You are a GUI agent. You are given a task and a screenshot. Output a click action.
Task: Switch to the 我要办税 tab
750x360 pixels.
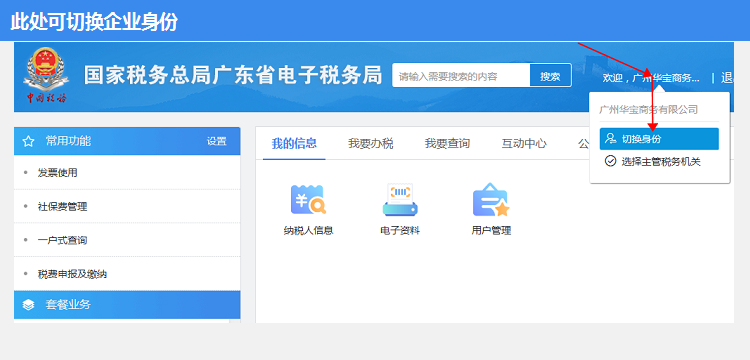[371, 143]
